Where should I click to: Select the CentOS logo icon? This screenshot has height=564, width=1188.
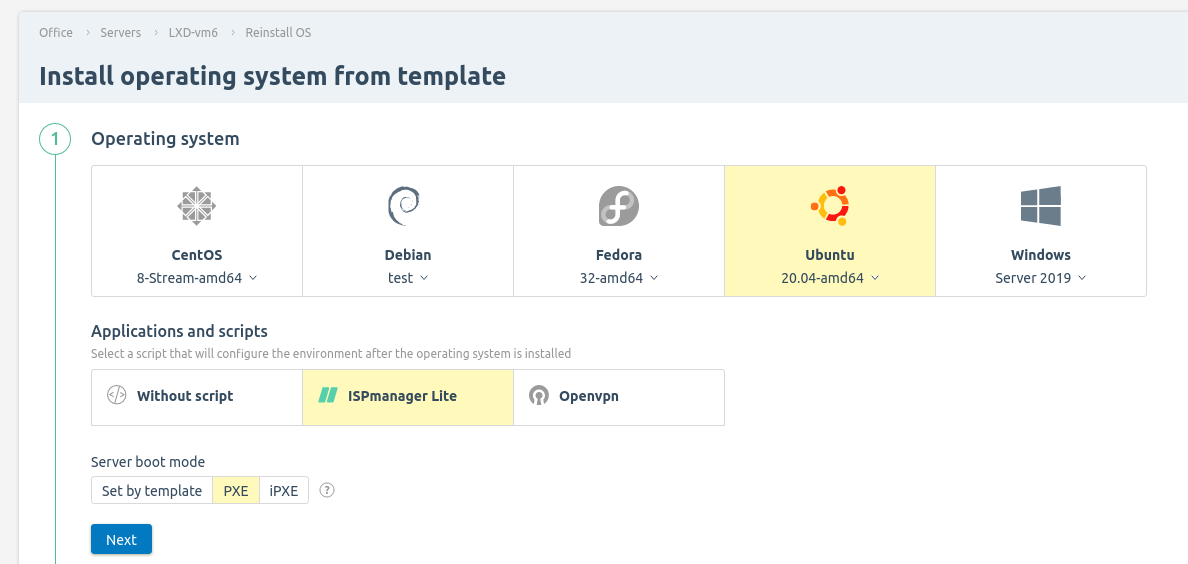(x=197, y=205)
